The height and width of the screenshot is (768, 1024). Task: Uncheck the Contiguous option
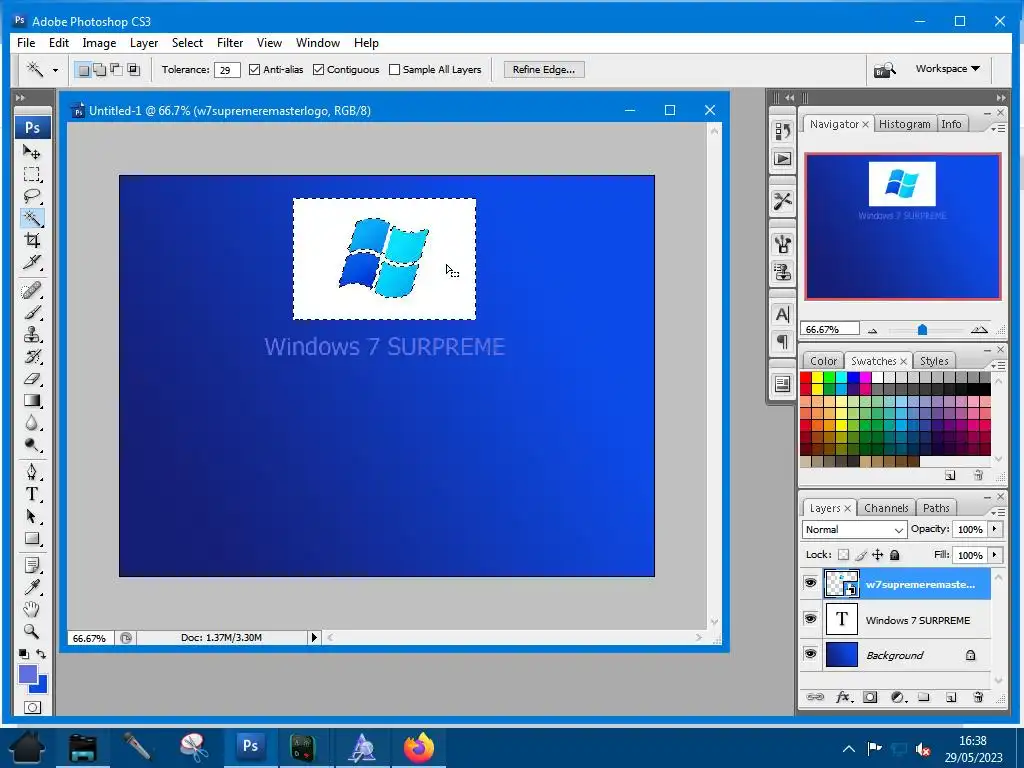coord(319,69)
